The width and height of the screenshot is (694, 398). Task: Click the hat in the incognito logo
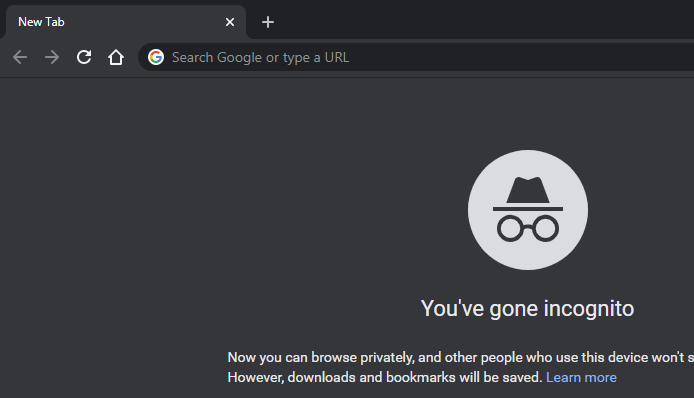(528, 194)
